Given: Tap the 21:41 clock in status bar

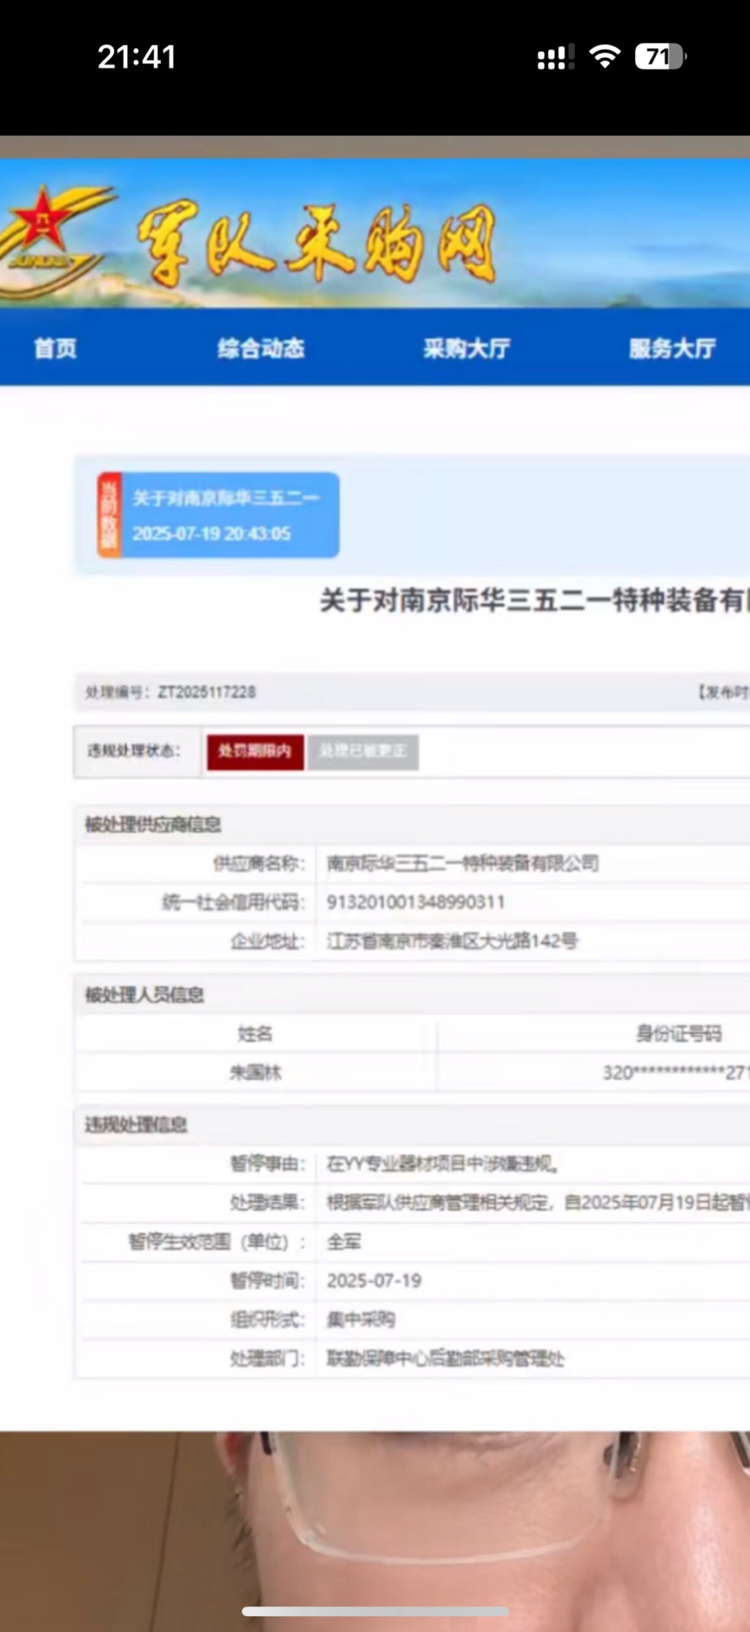Looking at the screenshot, I should click(x=136, y=57).
